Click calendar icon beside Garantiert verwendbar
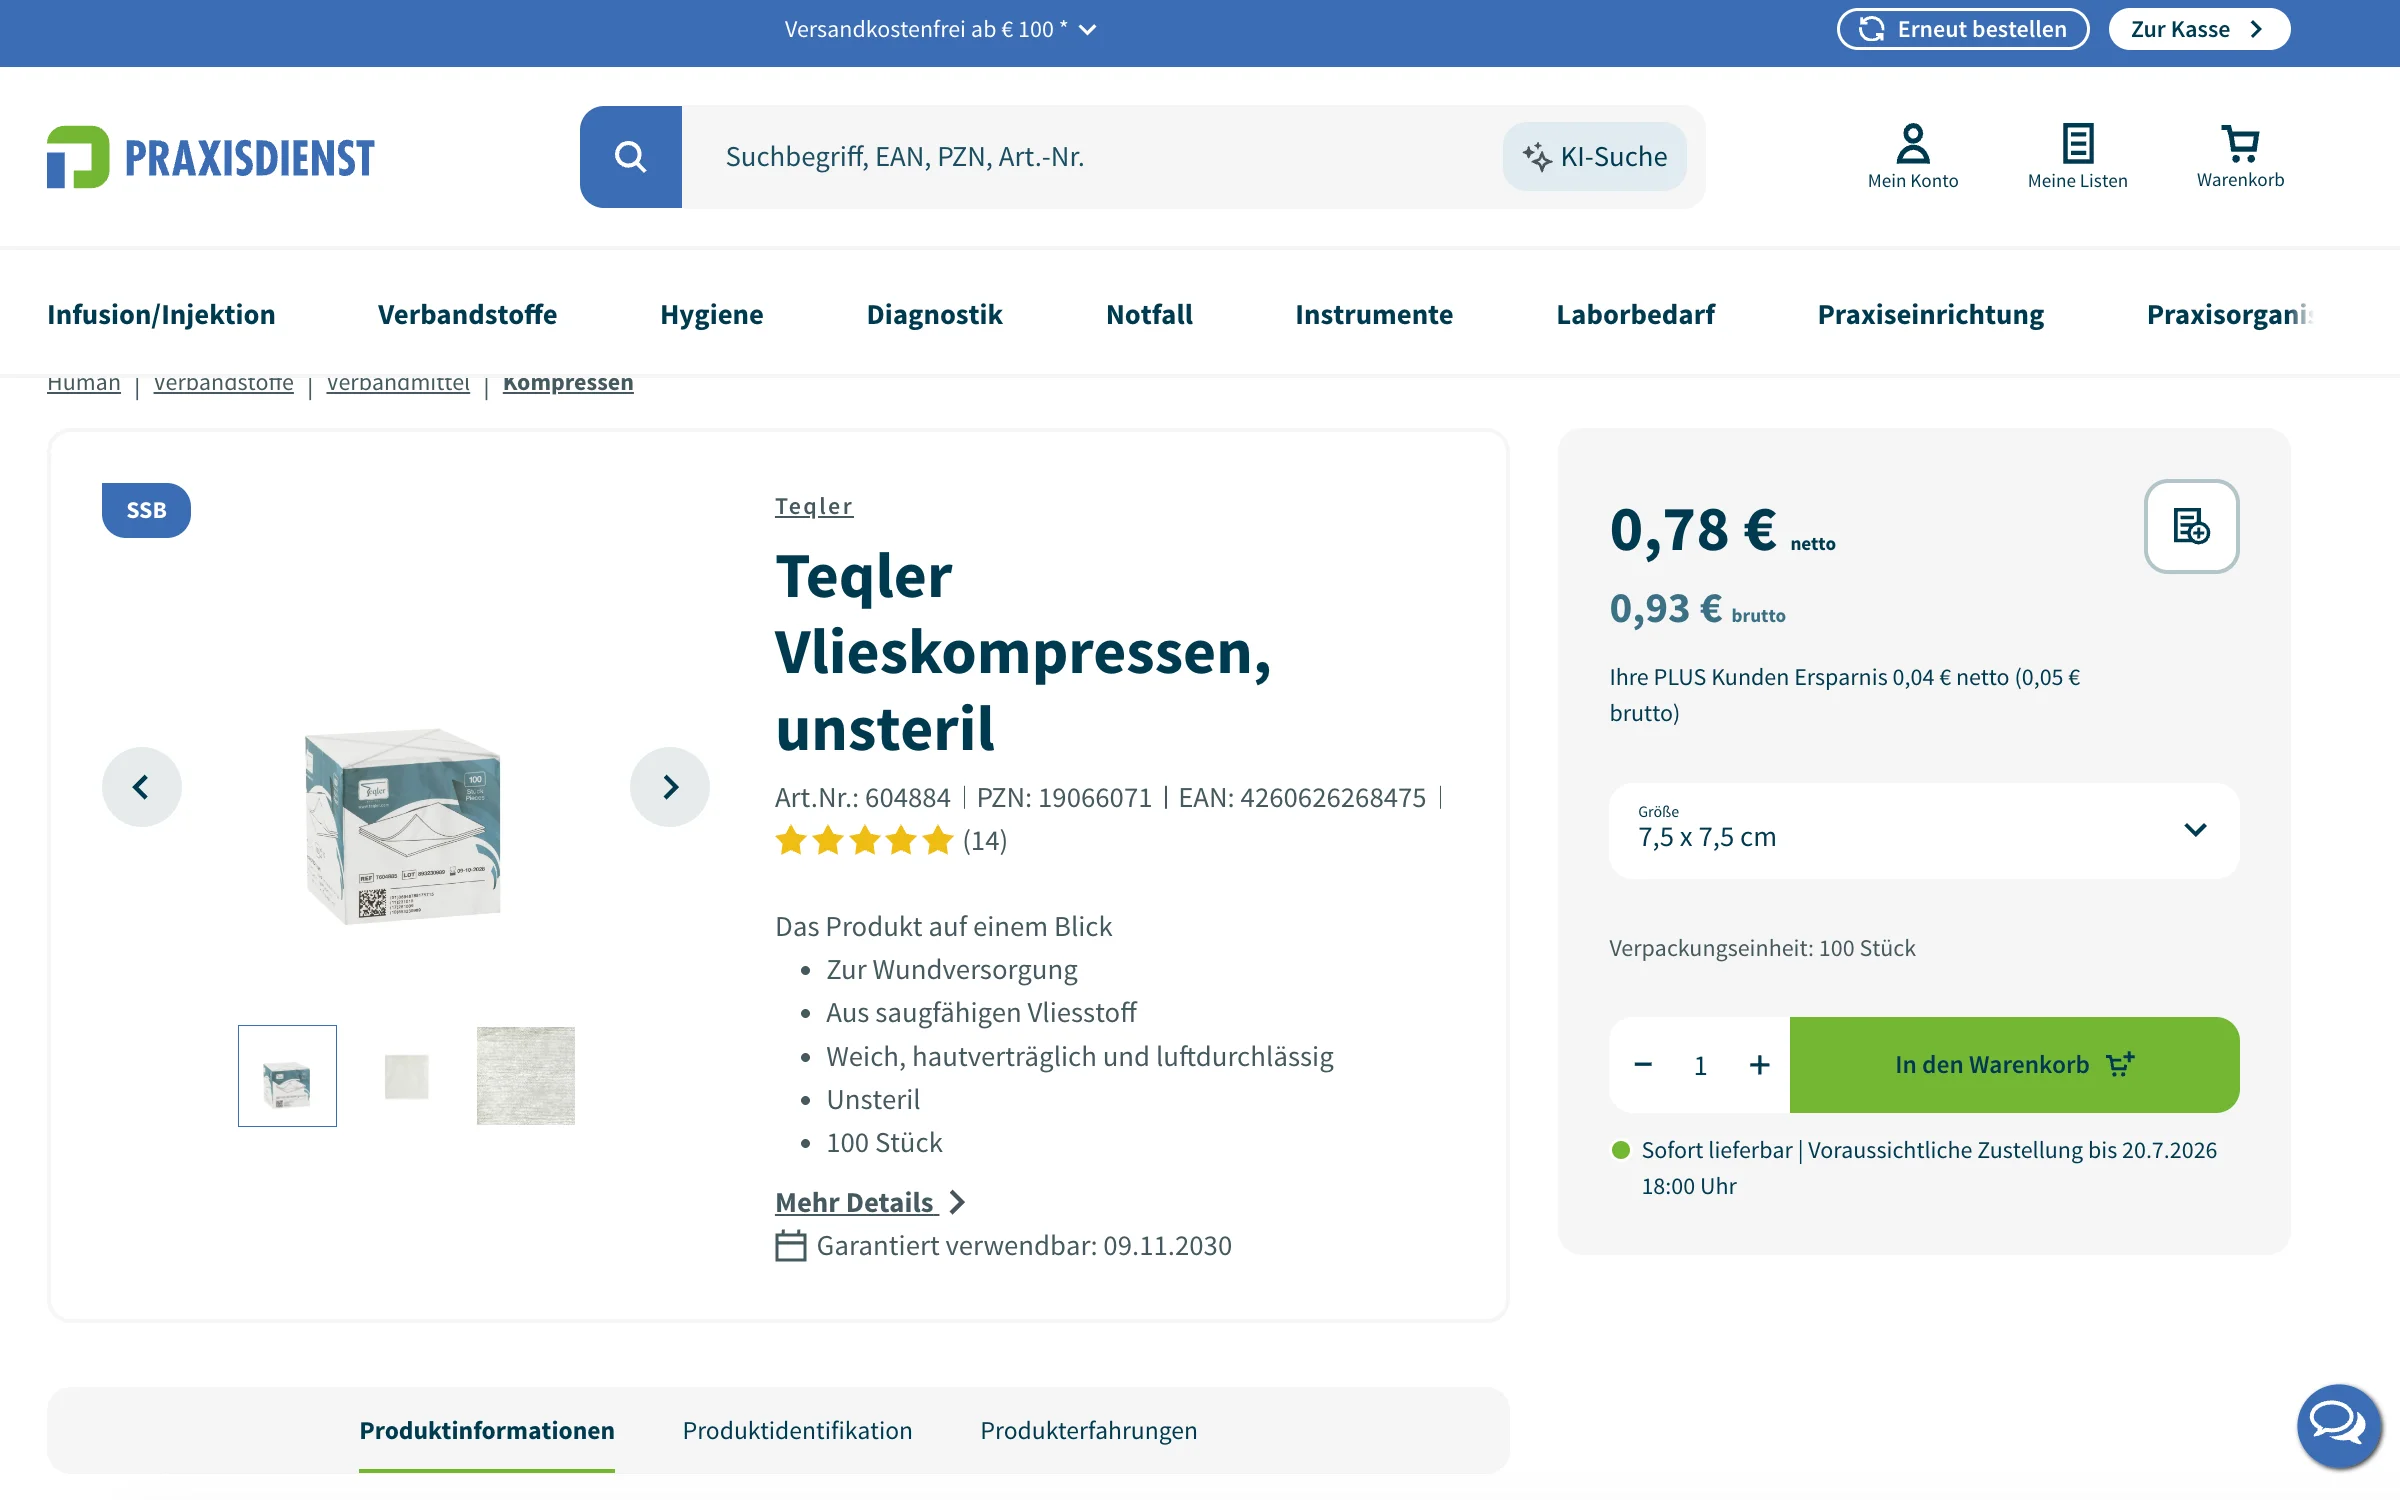This screenshot has width=2400, height=1500. click(791, 1246)
